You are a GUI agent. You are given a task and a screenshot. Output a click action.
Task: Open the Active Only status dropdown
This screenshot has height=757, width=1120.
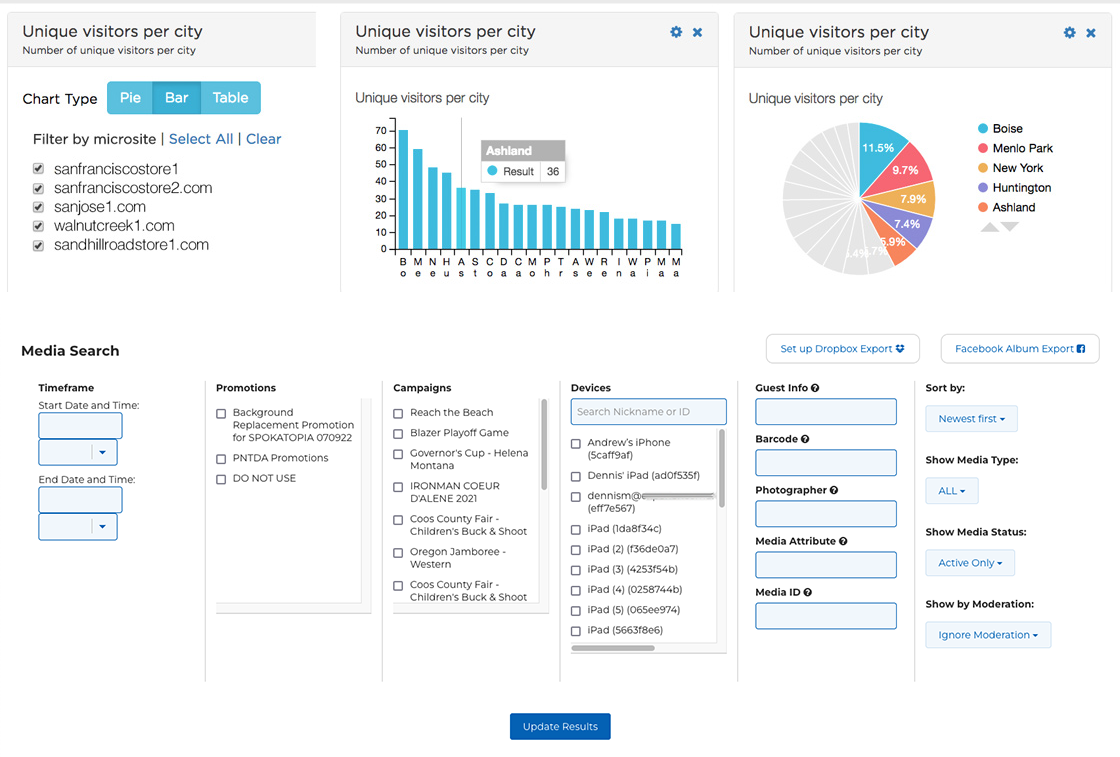point(970,563)
